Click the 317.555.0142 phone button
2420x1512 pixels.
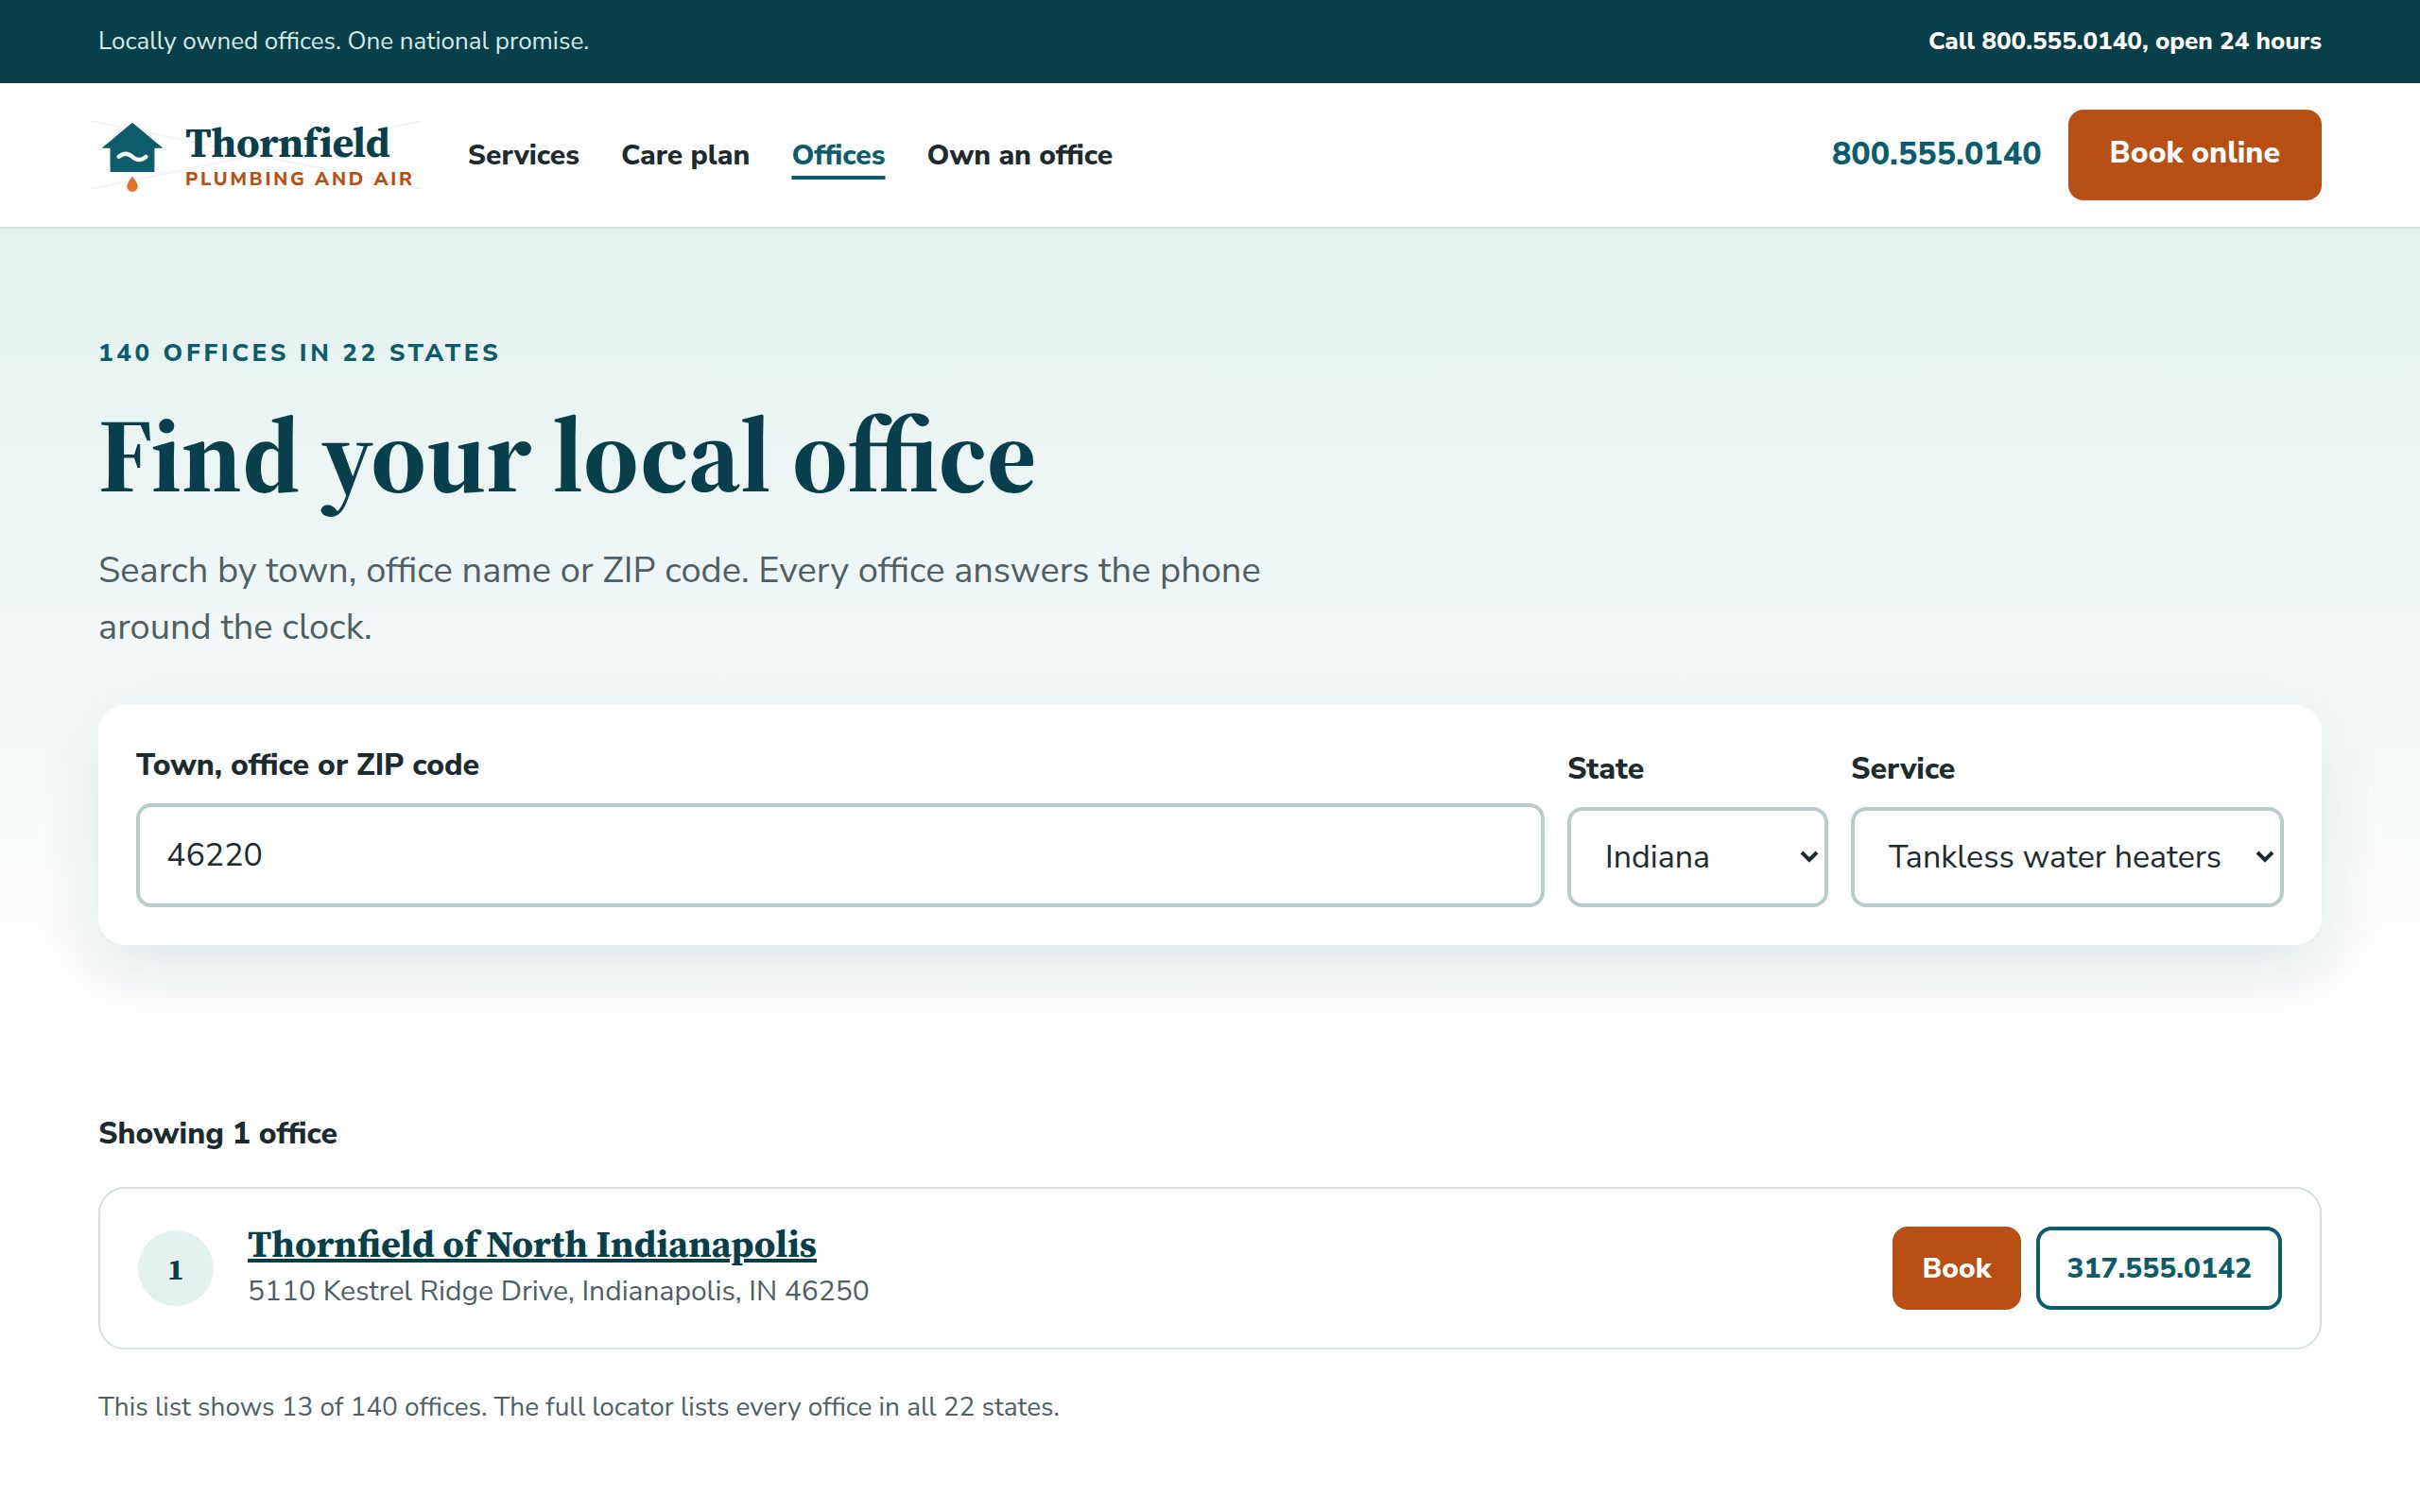2158,1268
